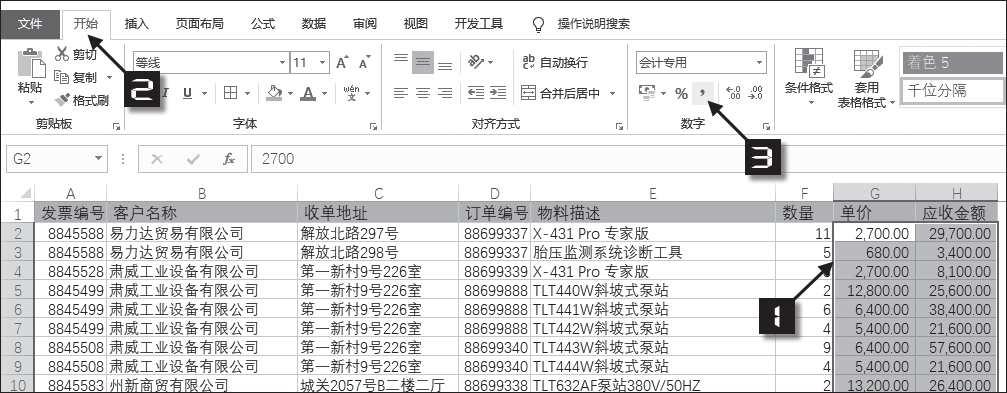The width and height of the screenshot is (1007, 393).
Task: Click the phonetic guide wén icon
Action: (351, 94)
